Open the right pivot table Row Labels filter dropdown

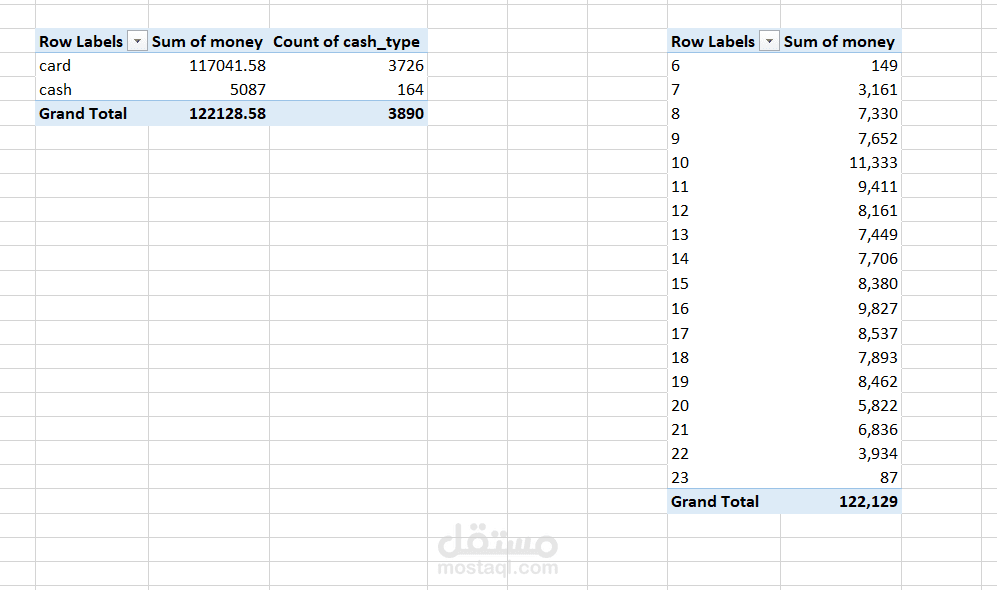(769, 41)
